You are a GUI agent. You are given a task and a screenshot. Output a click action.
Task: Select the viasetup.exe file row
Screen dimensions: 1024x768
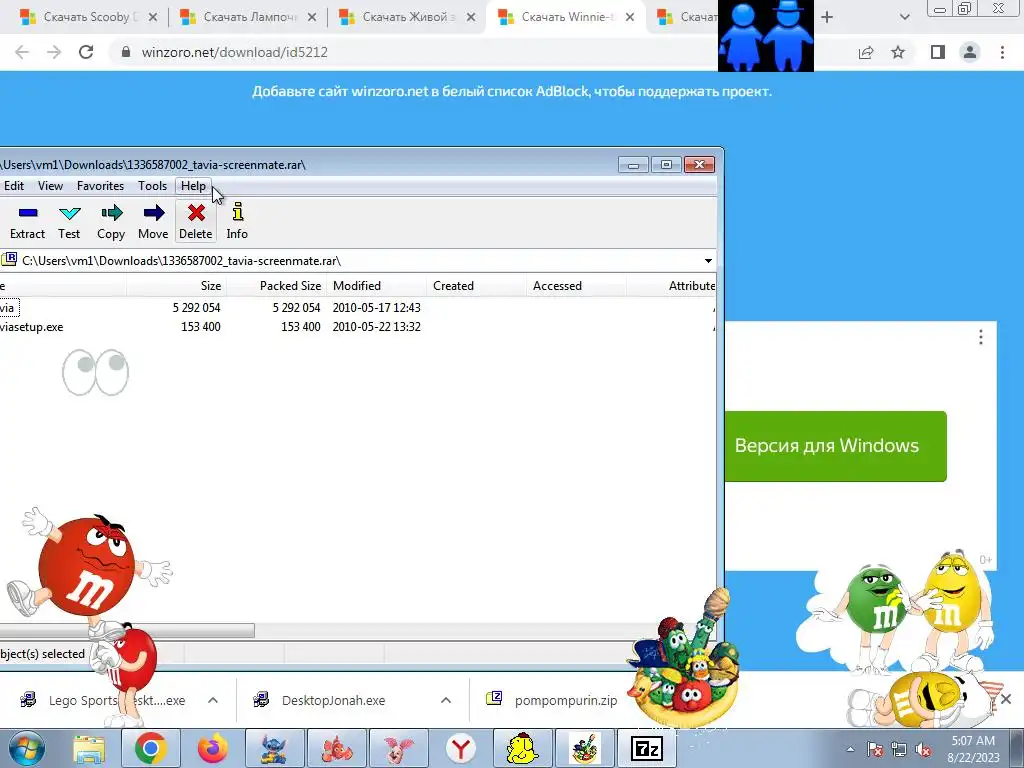click(358, 327)
